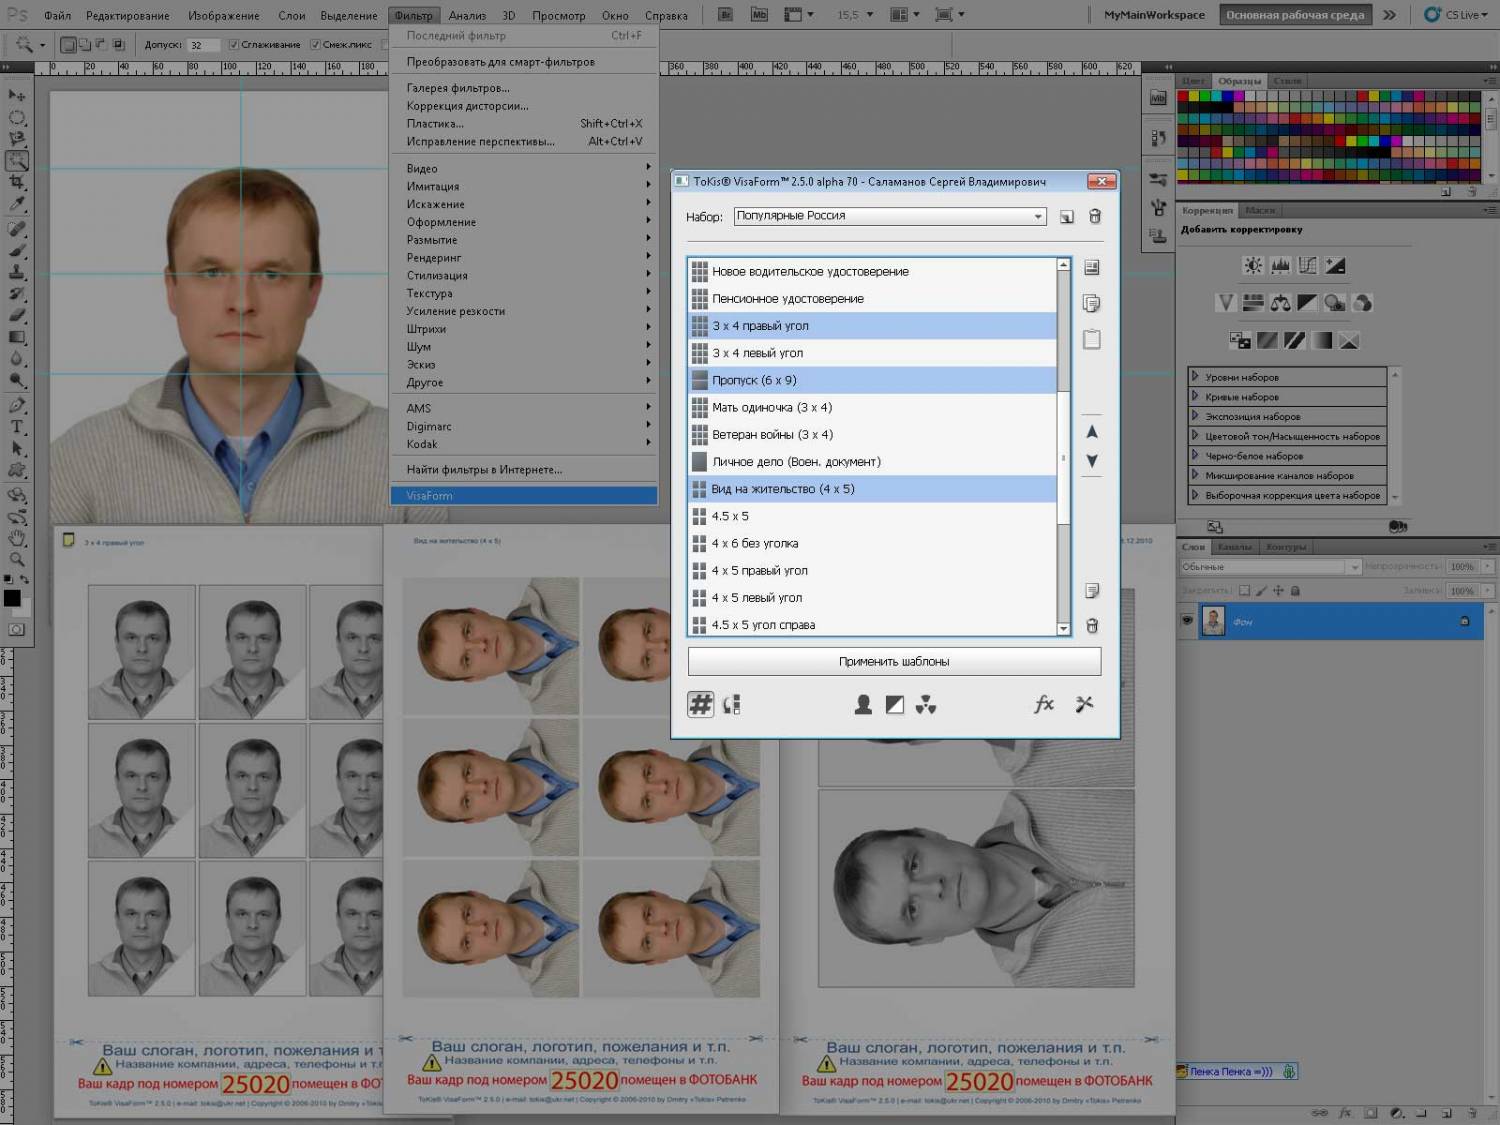Select the Crop tool
Screen dimensions: 1500x1125
(x=17, y=182)
